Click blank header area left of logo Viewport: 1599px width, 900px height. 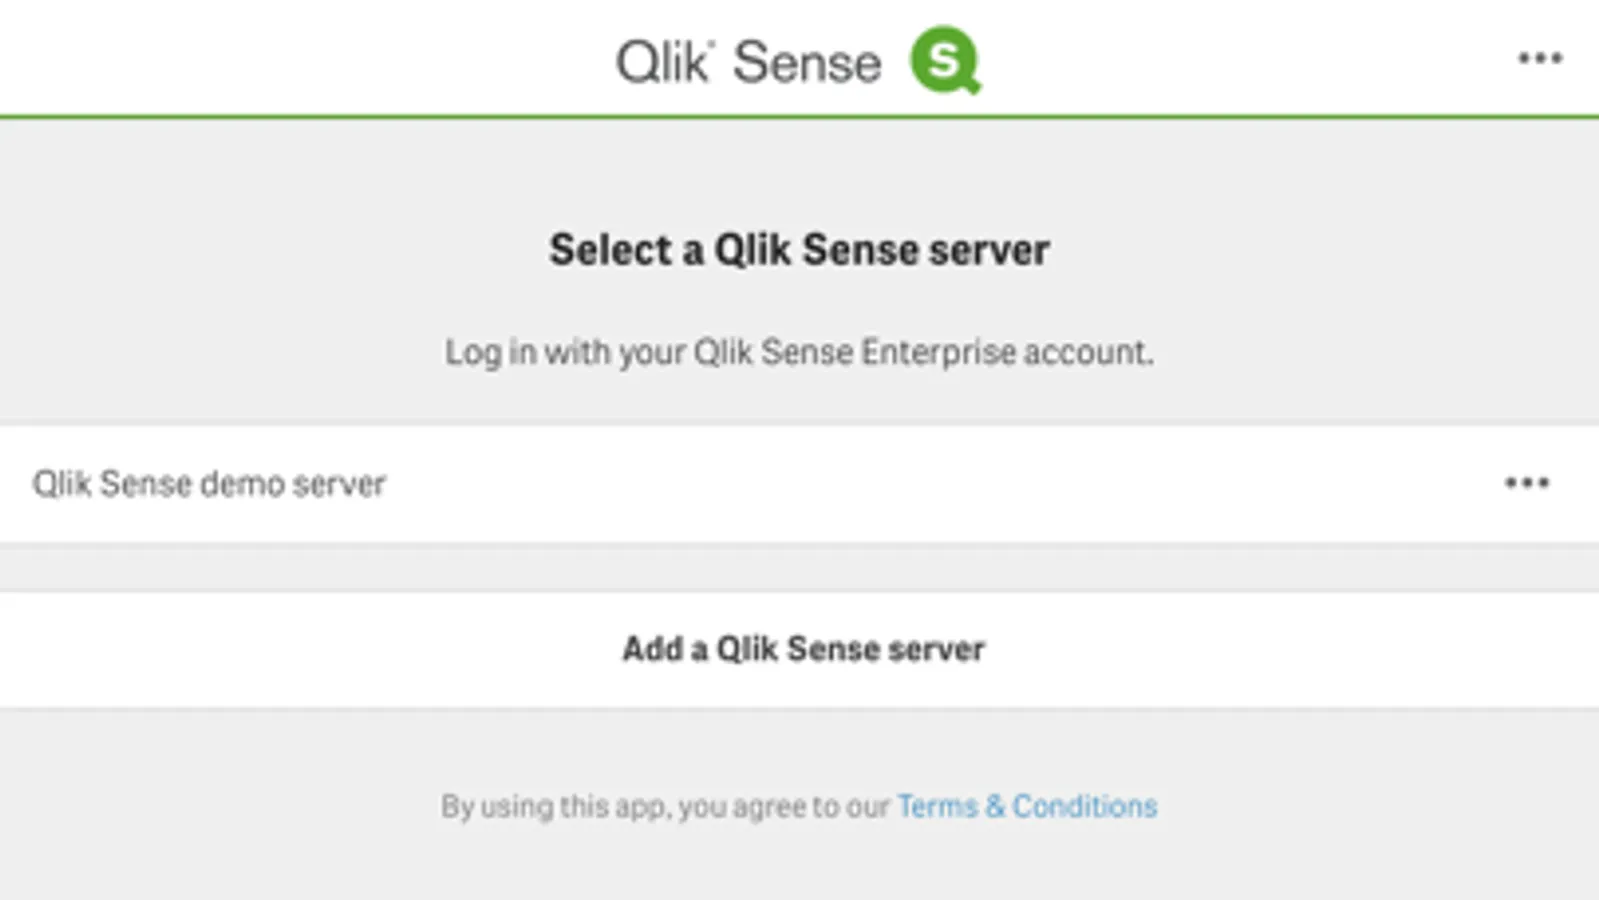tap(300, 58)
